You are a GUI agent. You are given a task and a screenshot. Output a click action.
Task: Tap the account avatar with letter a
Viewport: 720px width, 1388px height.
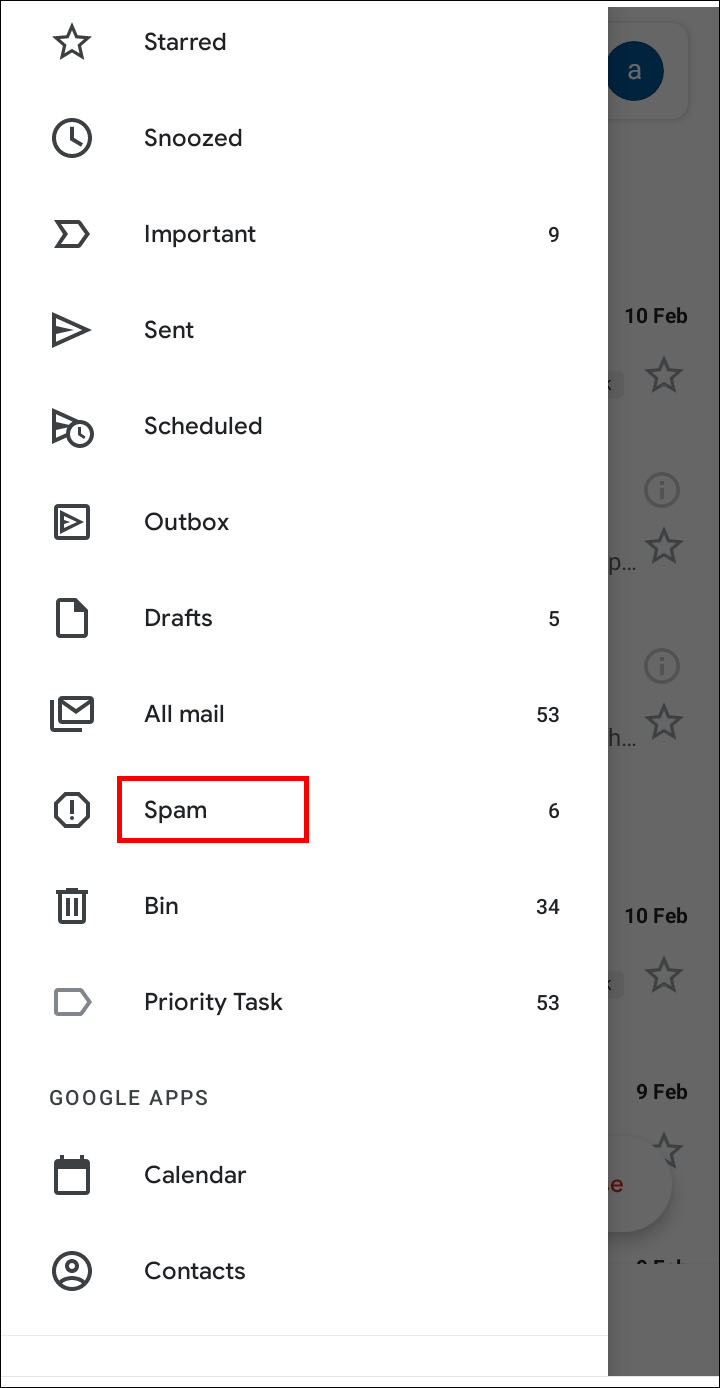coord(634,71)
